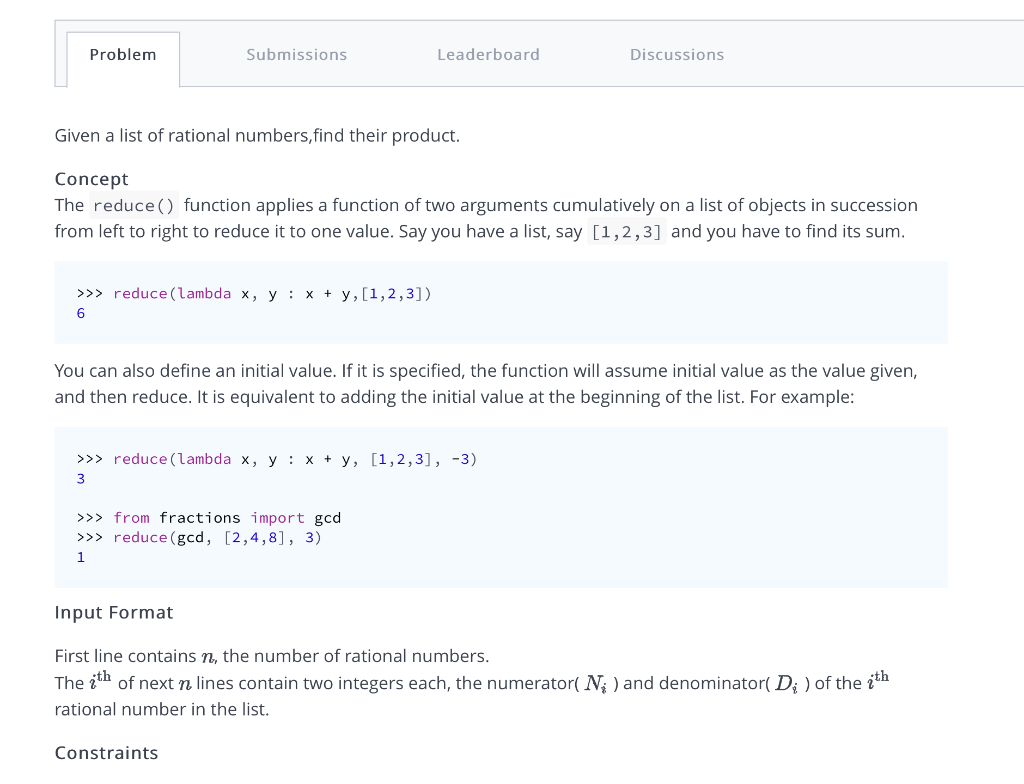
Task: Click the gcd import line in the code
Action: (x=209, y=517)
